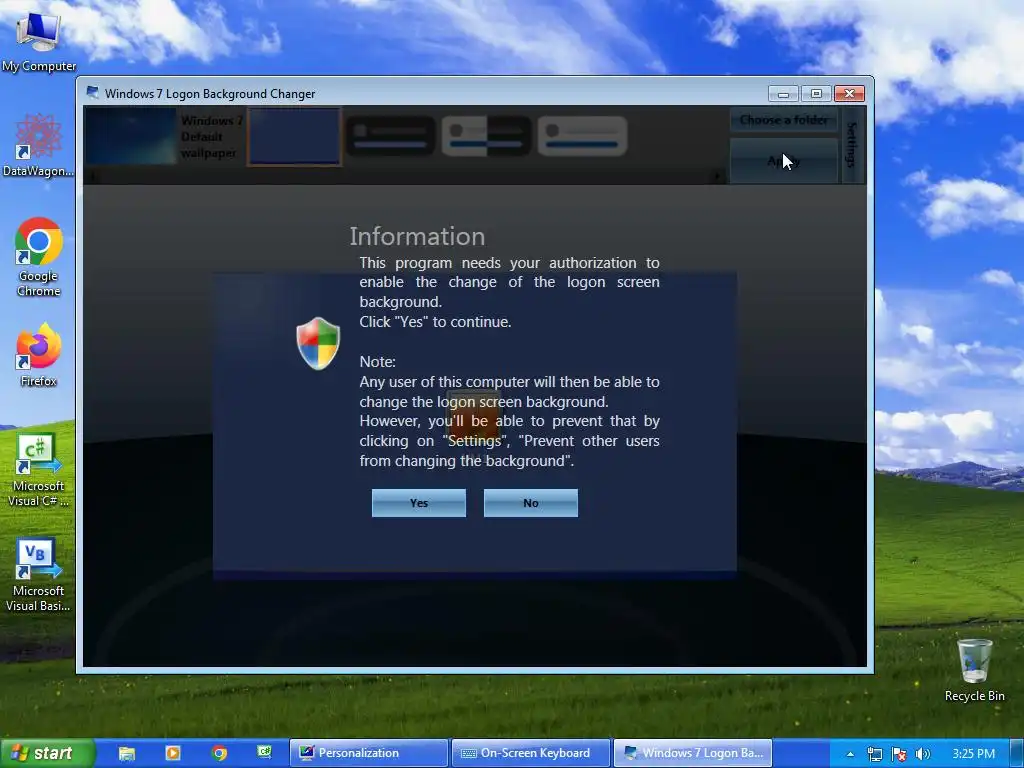Click the security shield icon in dialog
Image resolution: width=1024 pixels, height=768 pixels.
pos(318,344)
